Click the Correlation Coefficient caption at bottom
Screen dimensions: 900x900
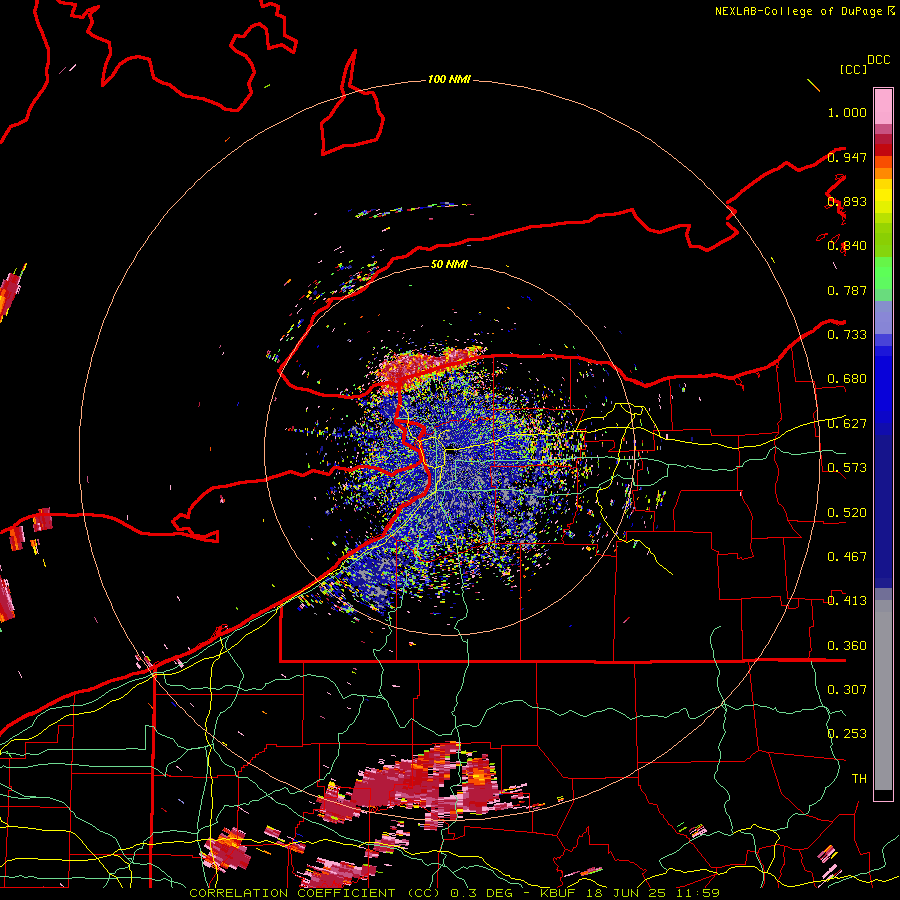[x=454, y=893]
